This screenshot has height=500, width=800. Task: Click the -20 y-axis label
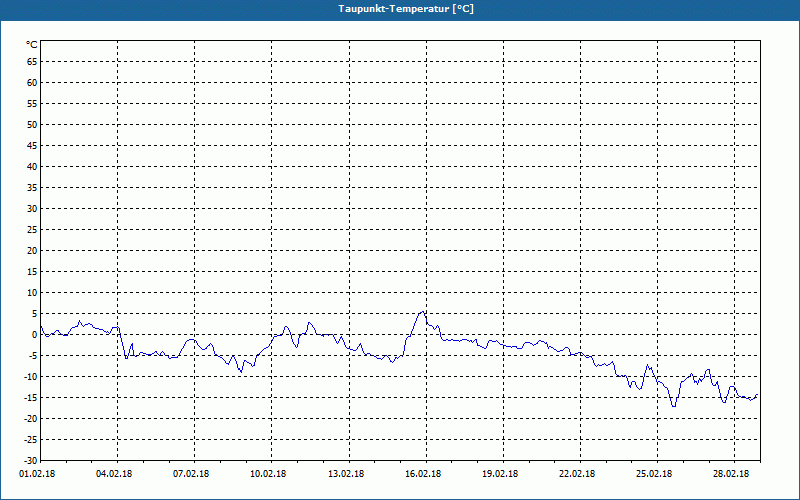pyautogui.click(x=31, y=418)
